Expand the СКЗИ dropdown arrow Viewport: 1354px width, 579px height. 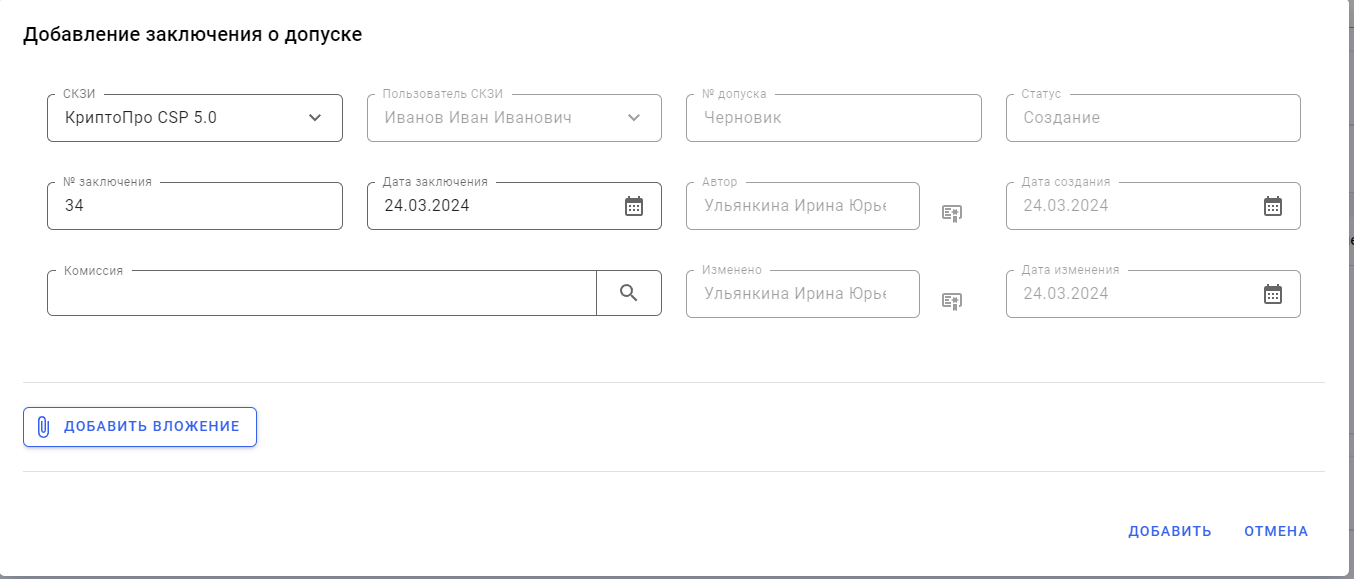pos(315,118)
